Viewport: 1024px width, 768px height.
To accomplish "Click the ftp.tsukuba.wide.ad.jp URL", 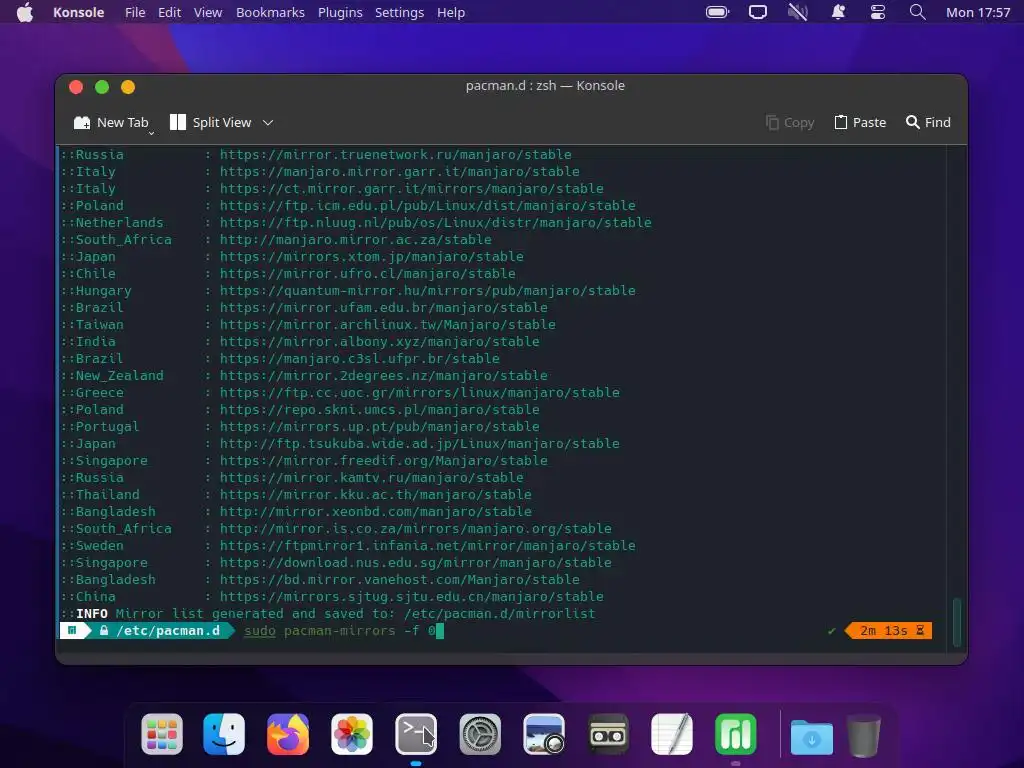I will click(x=420, y=443).
